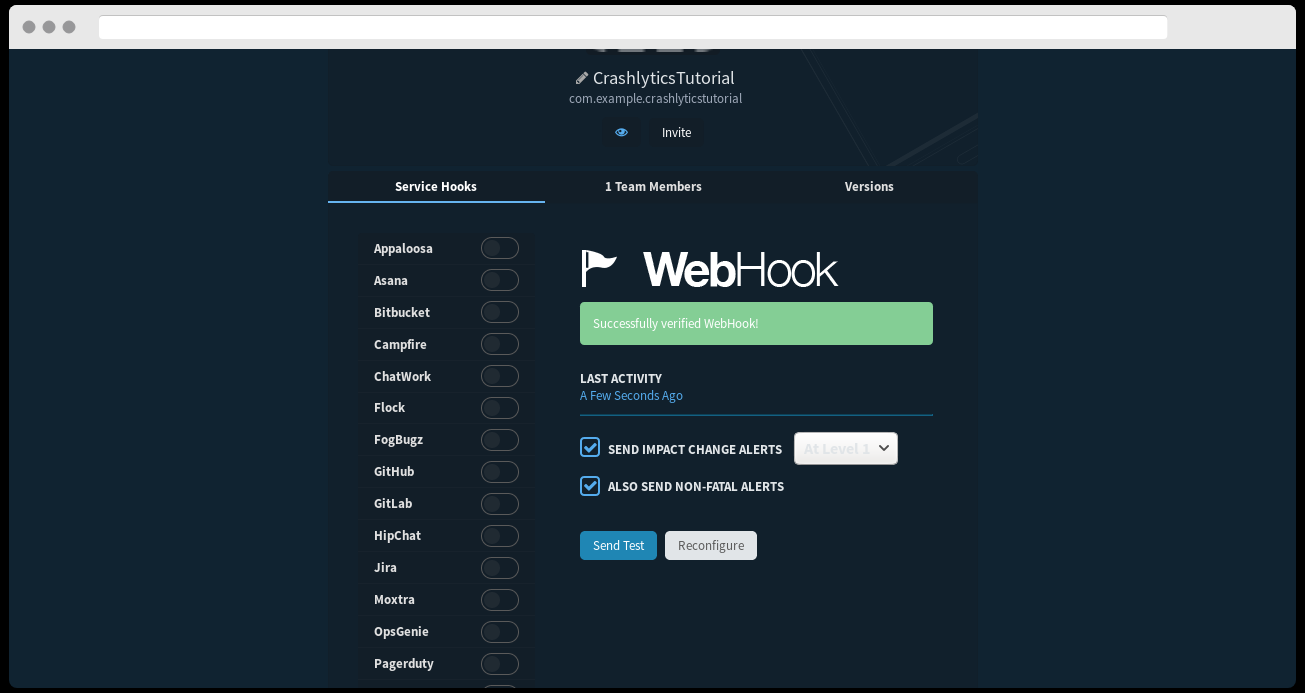
Task: Click the Last Activity heading
Action: [621, 379]
